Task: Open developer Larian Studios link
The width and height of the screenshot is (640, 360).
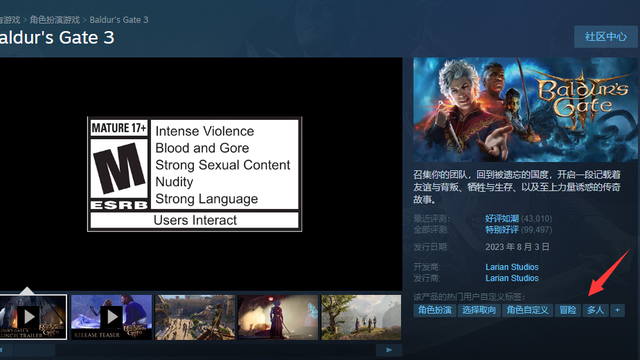Action: coord(512,267)
